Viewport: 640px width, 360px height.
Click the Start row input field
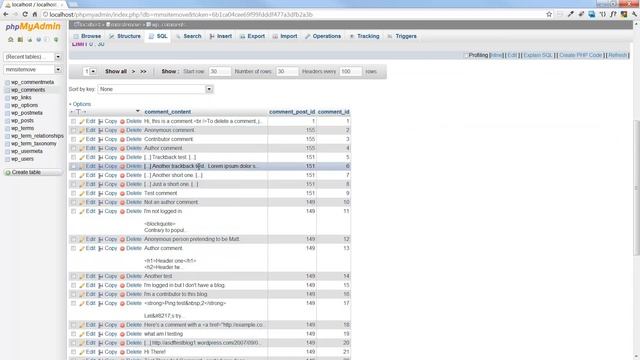click(220, 71)
